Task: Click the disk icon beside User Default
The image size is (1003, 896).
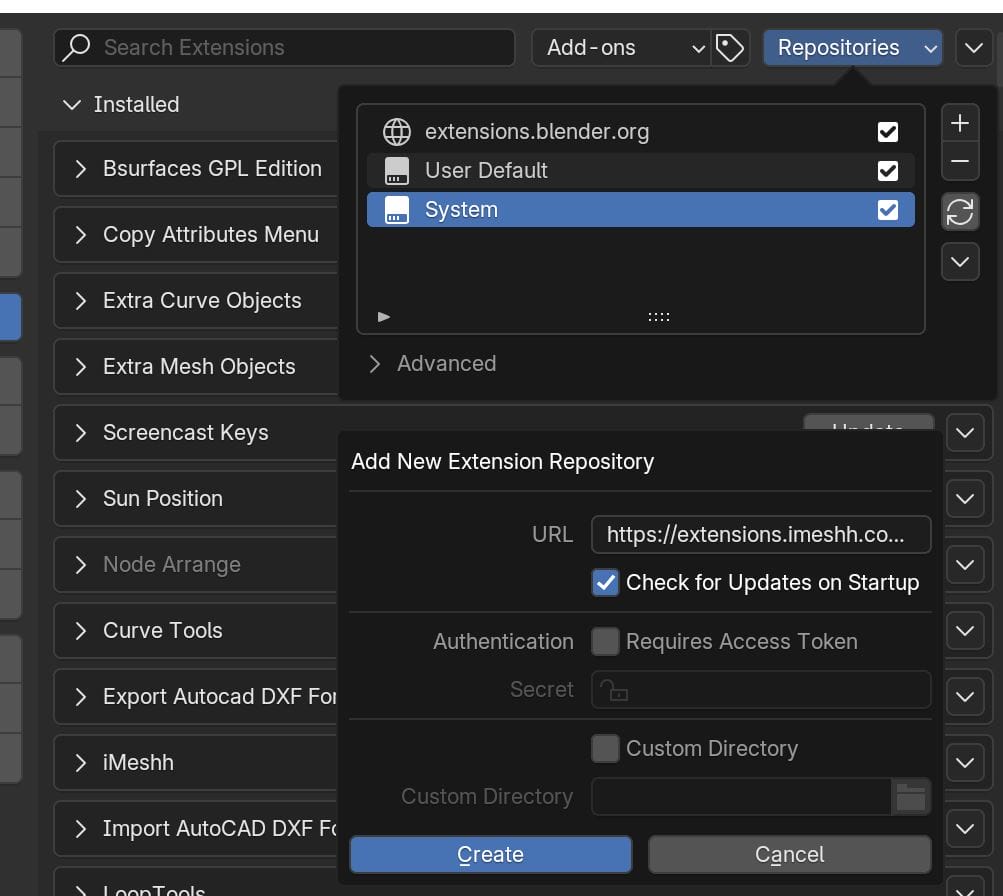Action: [397, 171]
